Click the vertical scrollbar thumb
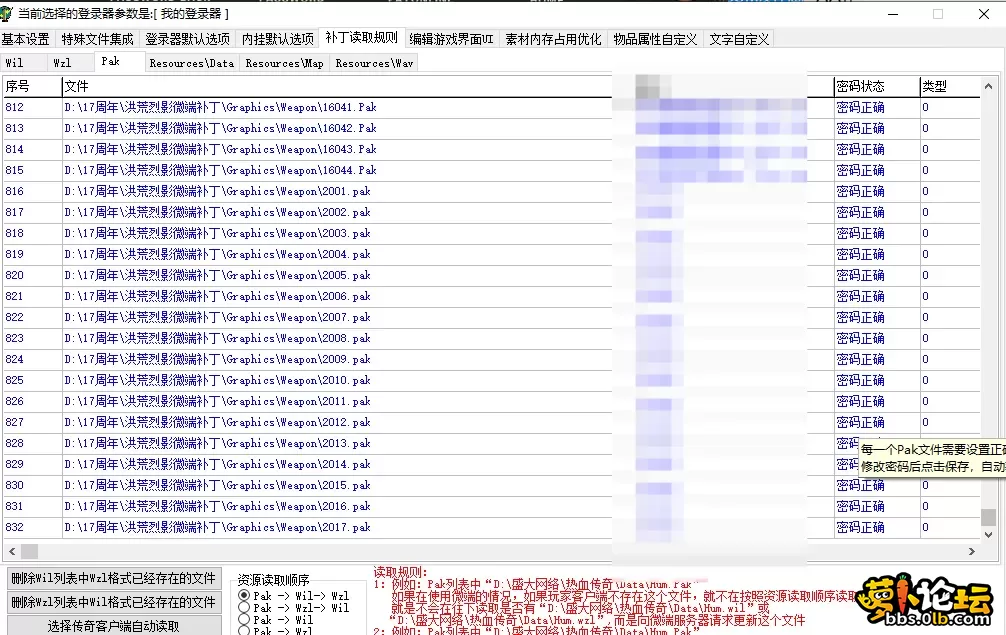 tap(988, 517)
